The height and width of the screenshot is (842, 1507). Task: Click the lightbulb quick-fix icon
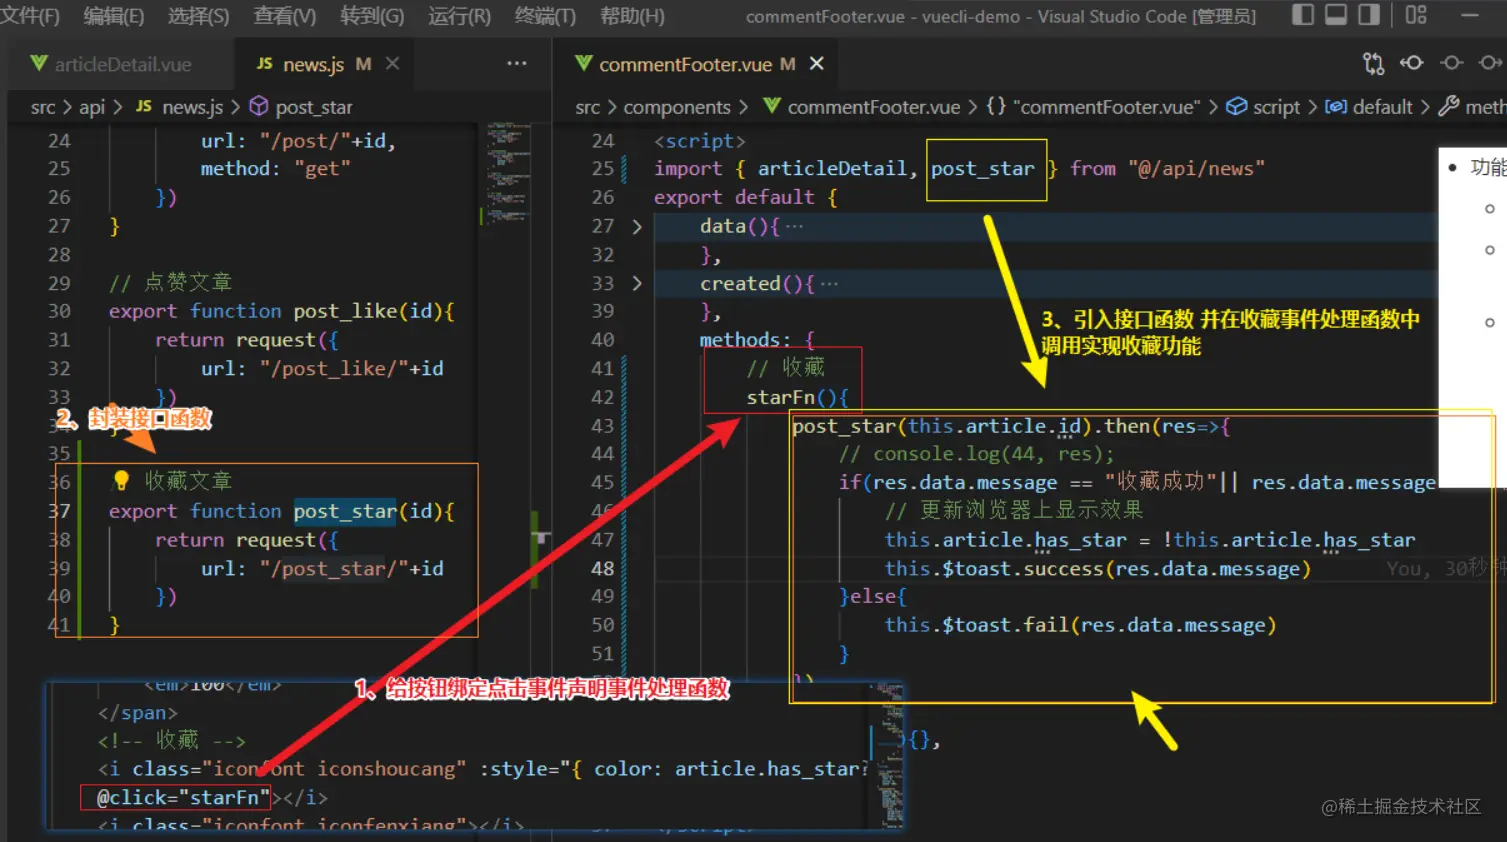tap(121, 481)
